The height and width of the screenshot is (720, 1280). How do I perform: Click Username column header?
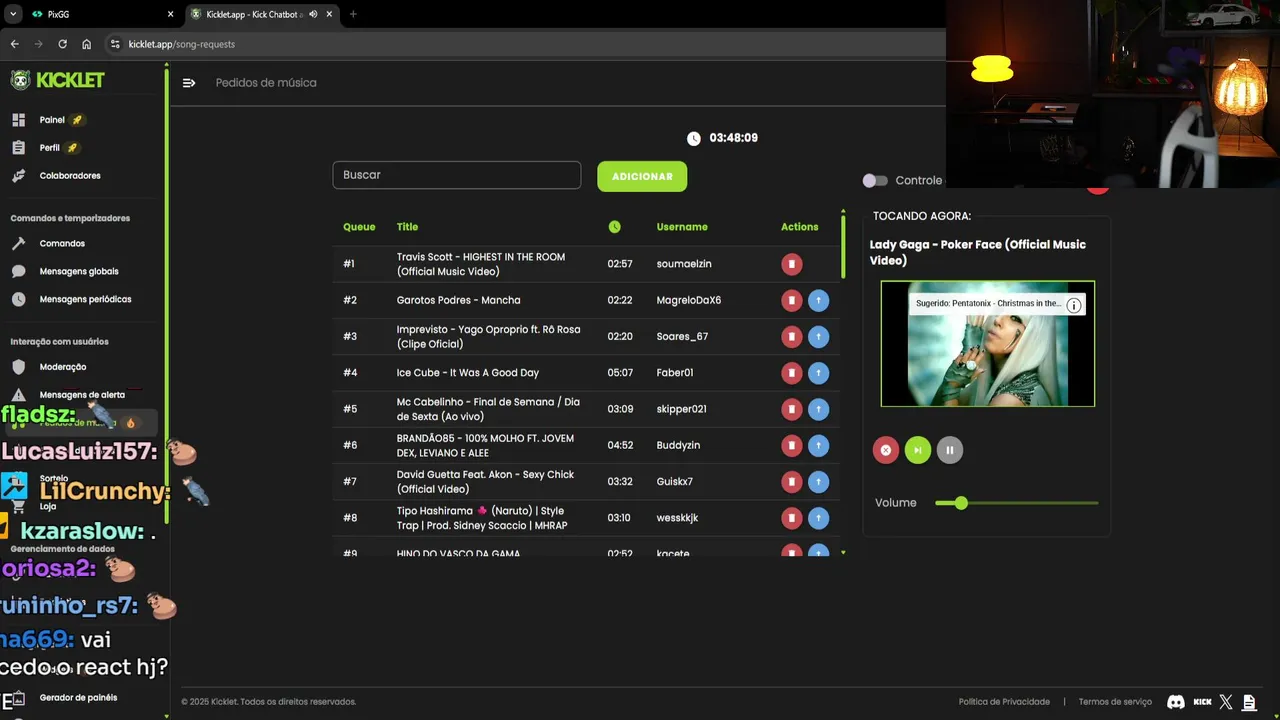click(x=682, y=227)
